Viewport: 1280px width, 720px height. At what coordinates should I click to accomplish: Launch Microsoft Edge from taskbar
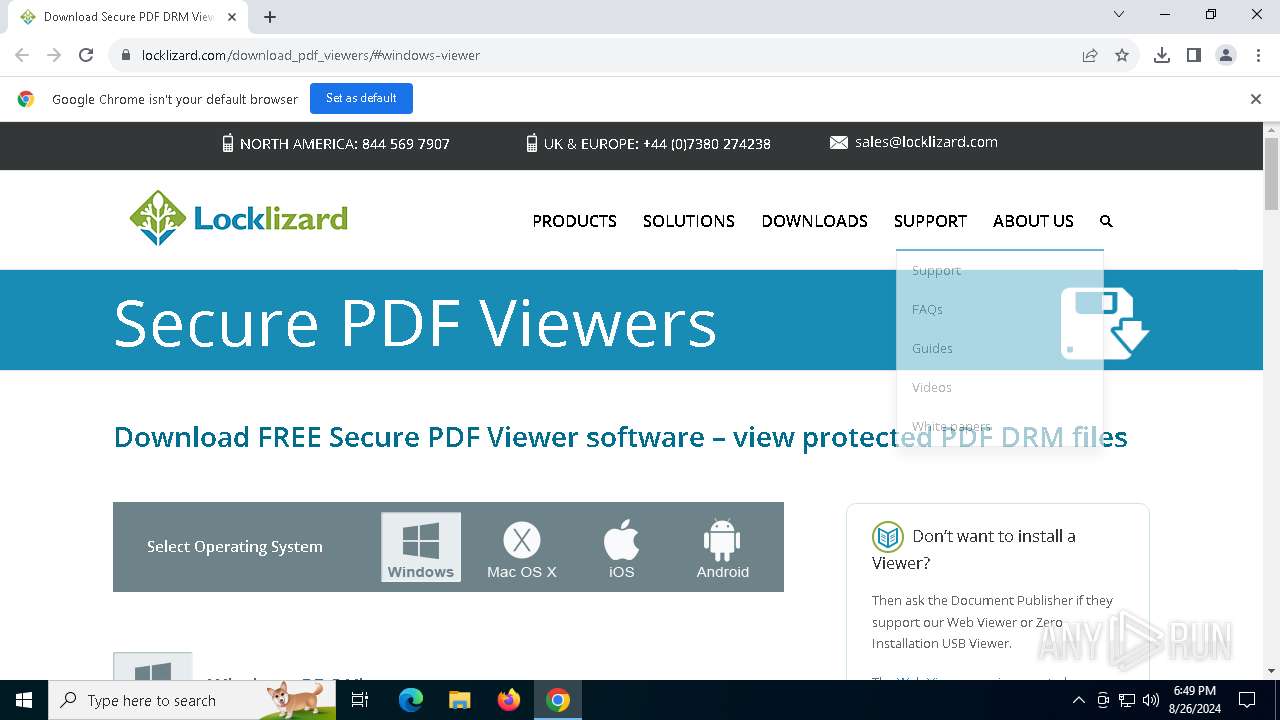coord(411,700)
